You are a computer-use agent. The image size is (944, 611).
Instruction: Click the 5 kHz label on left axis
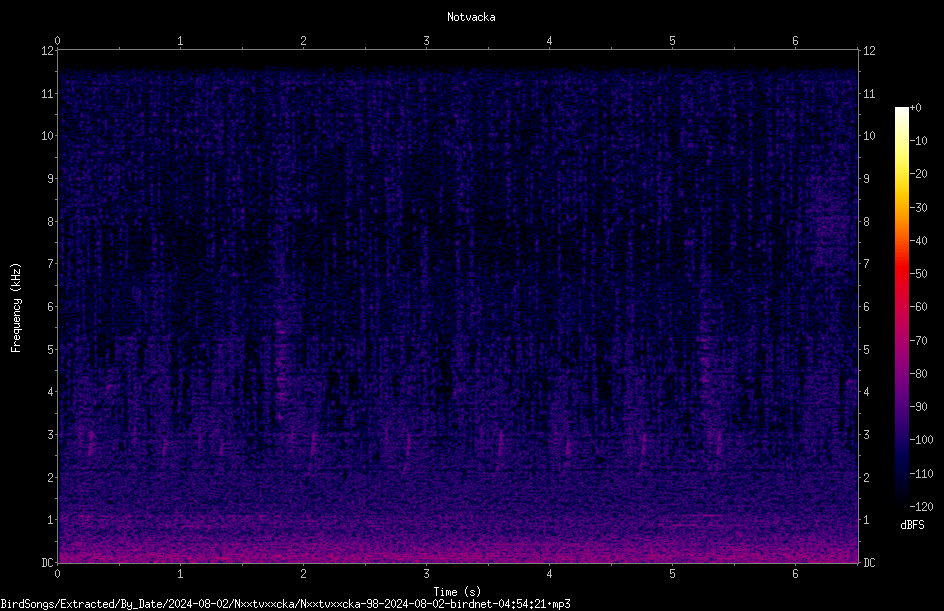[x=51, y=350]
